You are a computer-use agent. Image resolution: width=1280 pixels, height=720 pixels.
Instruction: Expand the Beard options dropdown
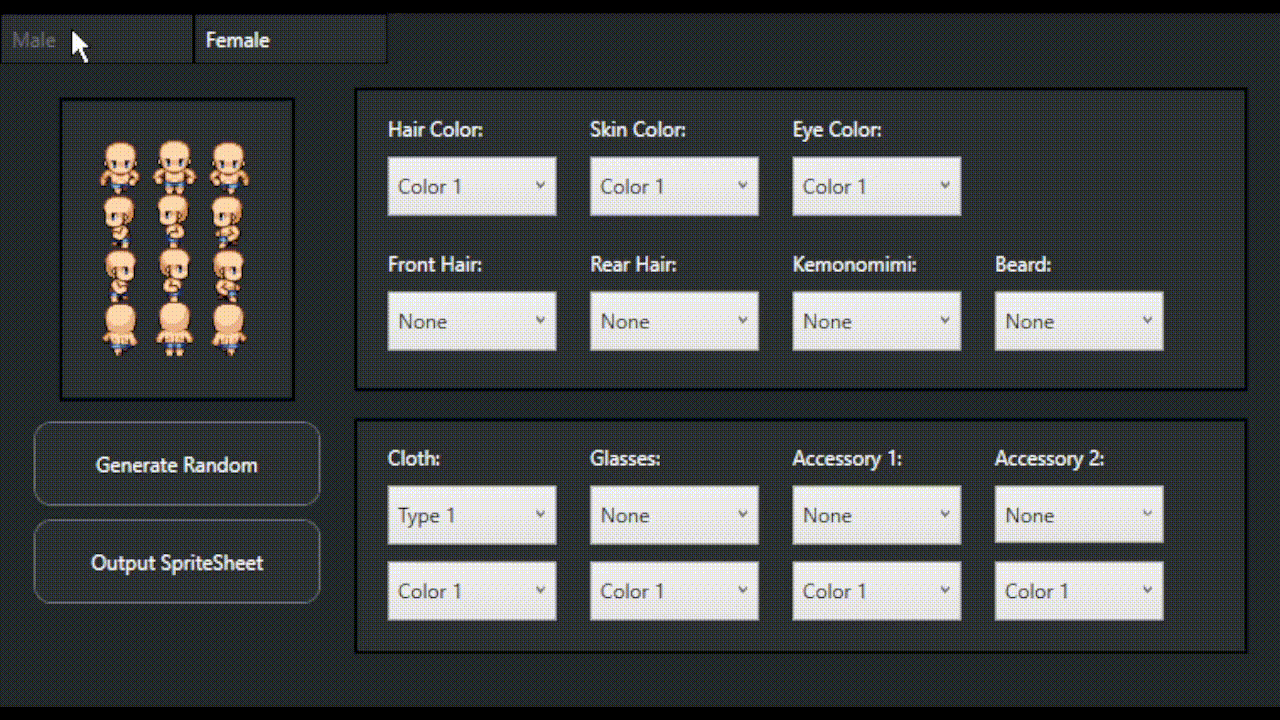[1078, 321]
